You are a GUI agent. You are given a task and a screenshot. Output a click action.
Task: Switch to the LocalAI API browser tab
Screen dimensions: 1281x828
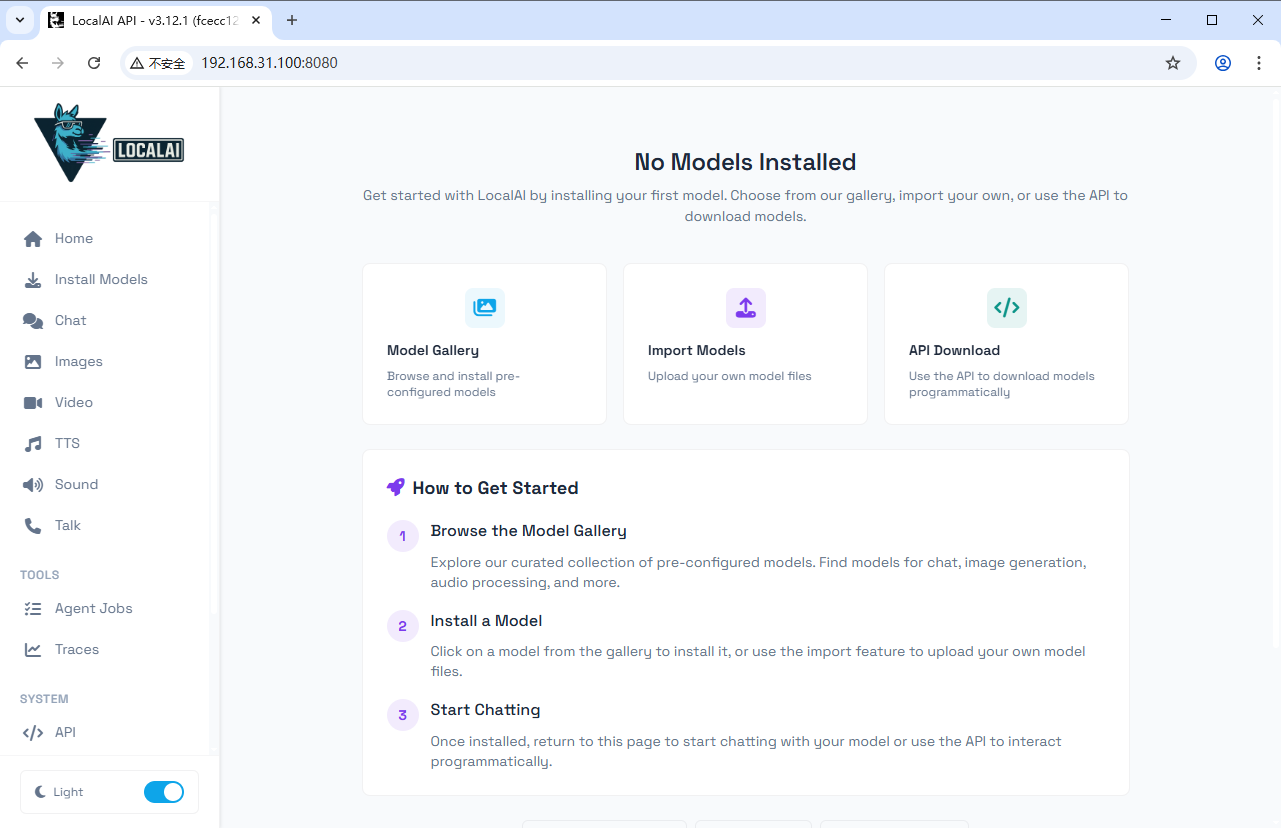[x=155, y=20]
